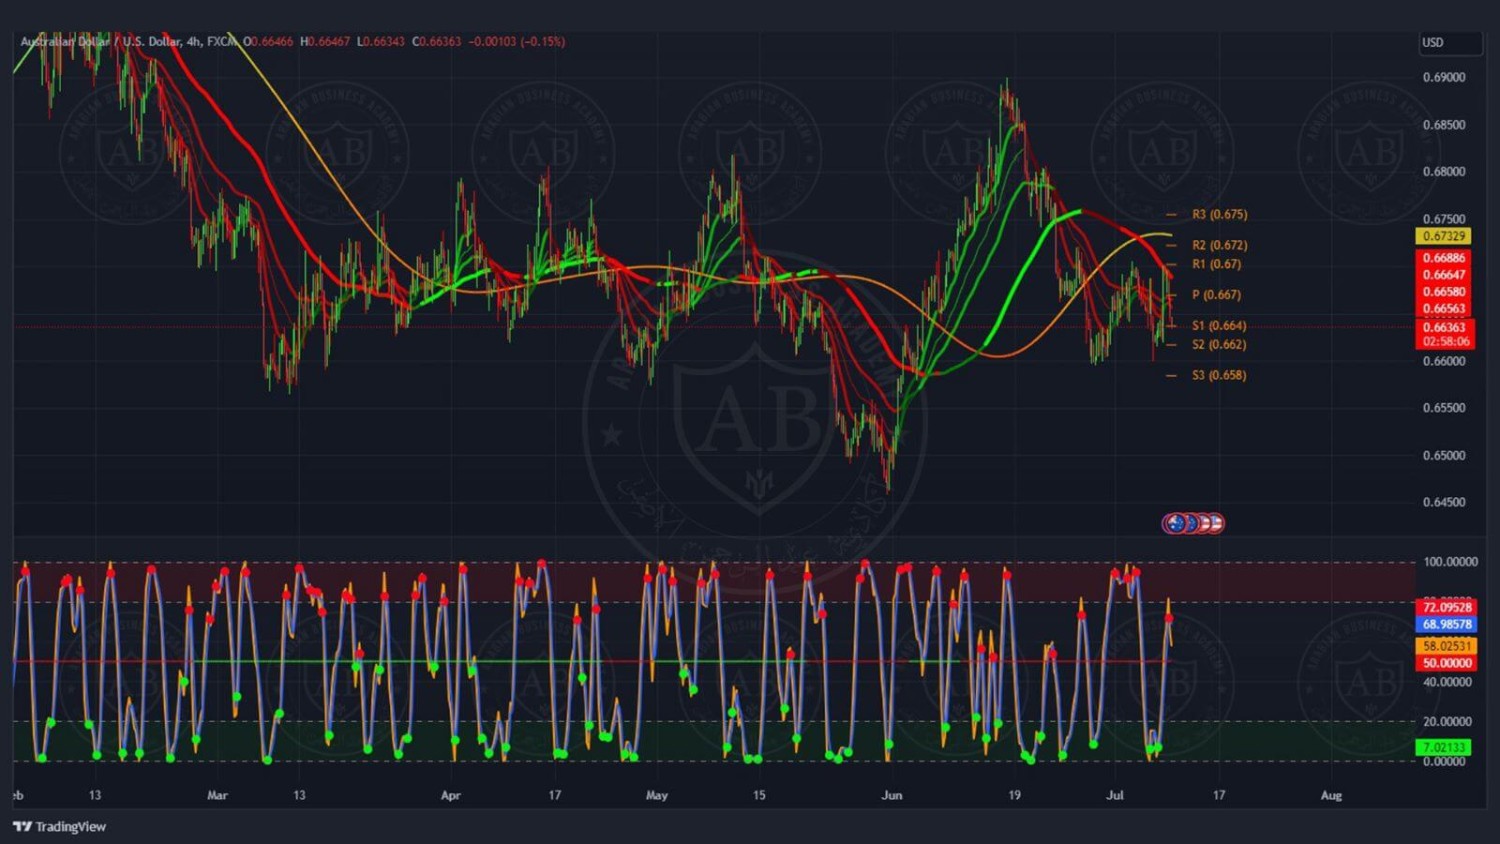Click the 0.69000 price axis level
Screen dimensions: 1500x844
(1443, 77)
